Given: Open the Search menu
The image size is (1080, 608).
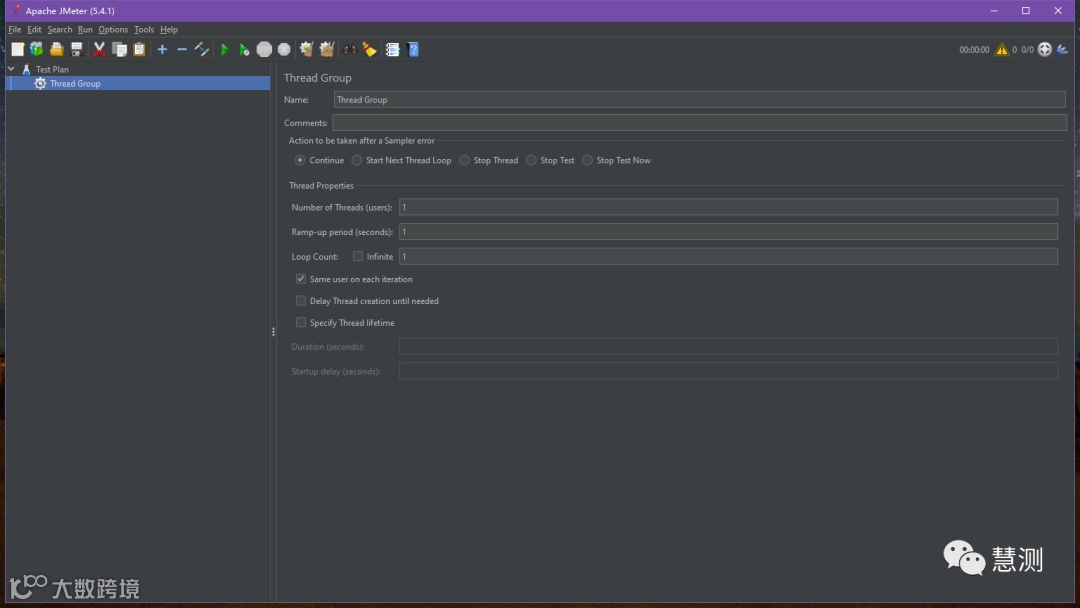Looking at the screenshot, I should click(60, 30).
